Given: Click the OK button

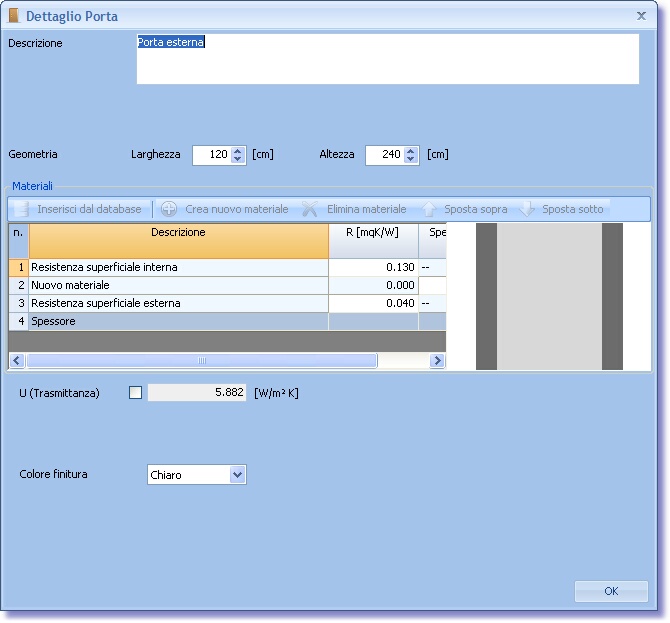Looking at the screenshot, I should [x=611, y=591].
